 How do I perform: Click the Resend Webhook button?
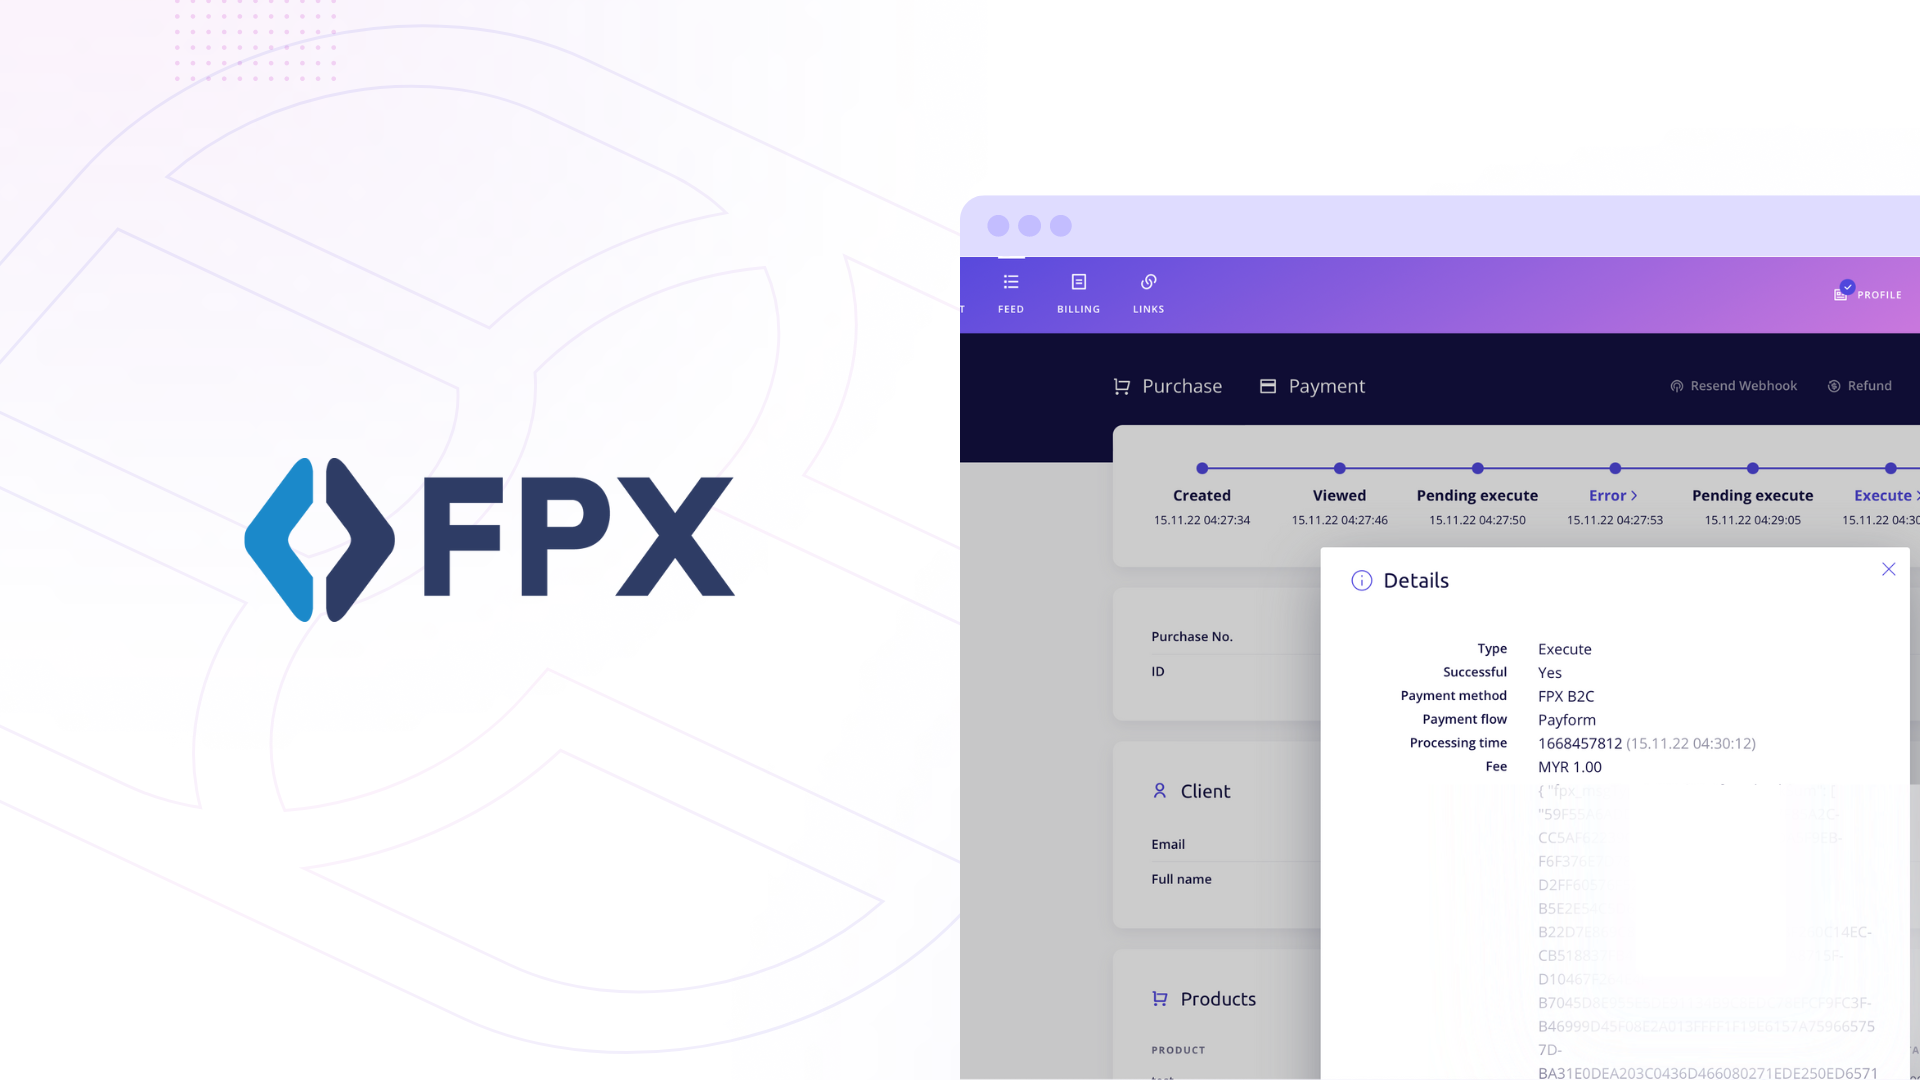pyautogui.click(x=1733, y=384)
